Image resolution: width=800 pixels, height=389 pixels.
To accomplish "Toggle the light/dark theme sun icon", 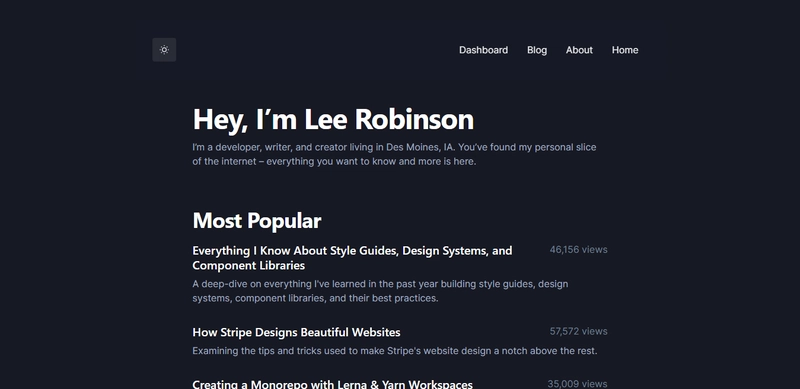I will (x=164, y=50).
